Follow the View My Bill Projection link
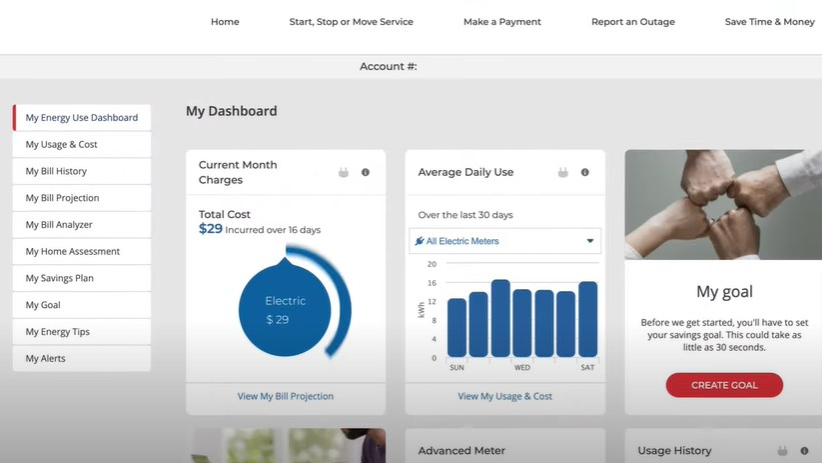Viewport: 822px width, 463px height. [285, 396]
